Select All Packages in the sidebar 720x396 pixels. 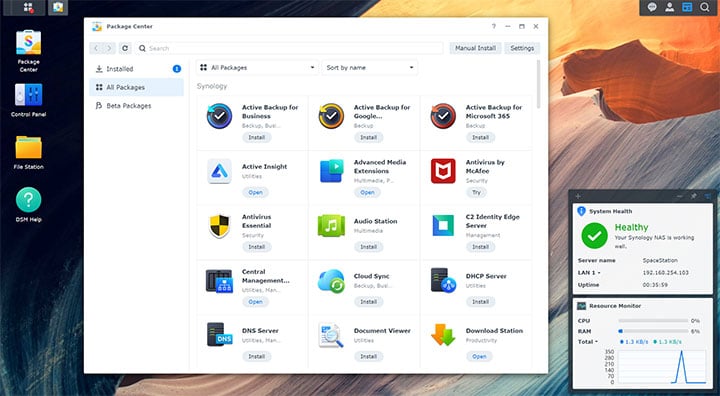point(136,87)
